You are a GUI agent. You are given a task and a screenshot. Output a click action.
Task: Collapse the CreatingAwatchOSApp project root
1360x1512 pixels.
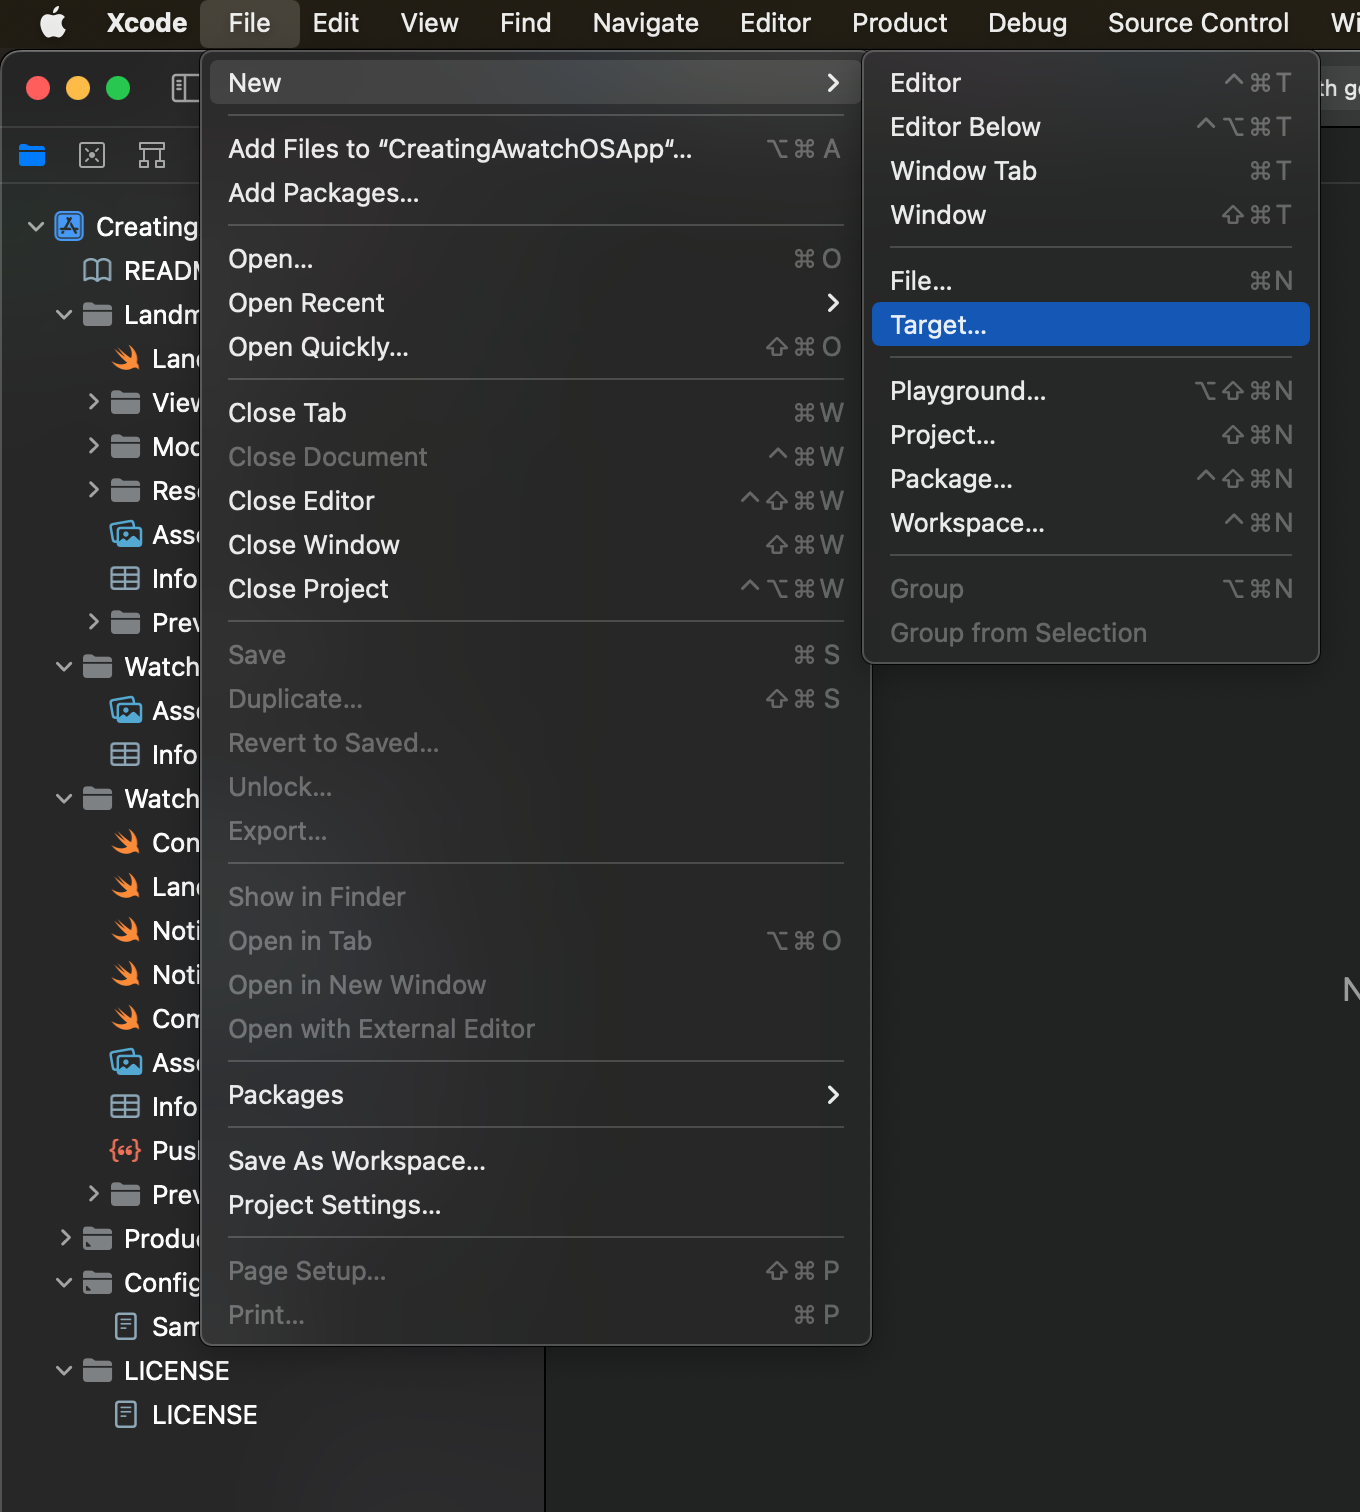tap(36, 227)
